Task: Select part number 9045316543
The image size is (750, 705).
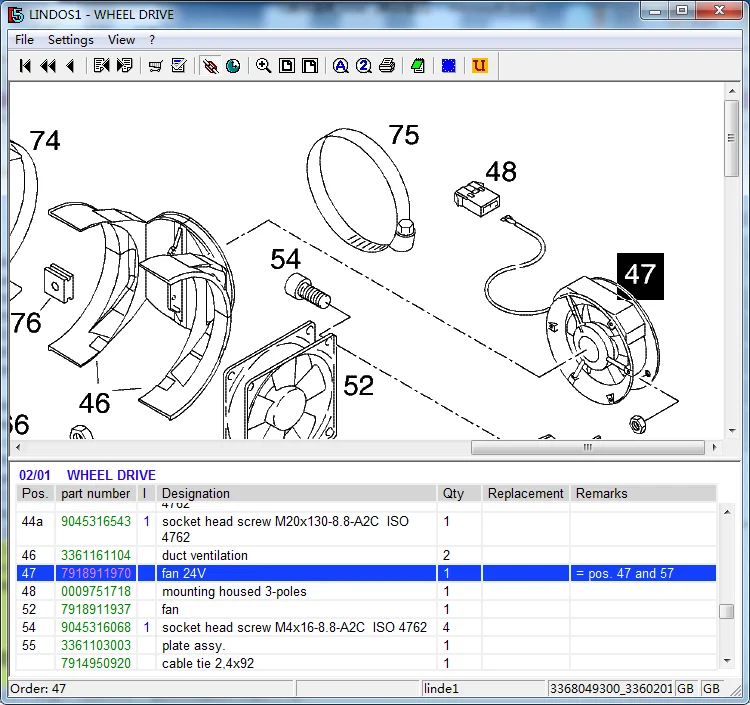Action: tap(96, 521)
